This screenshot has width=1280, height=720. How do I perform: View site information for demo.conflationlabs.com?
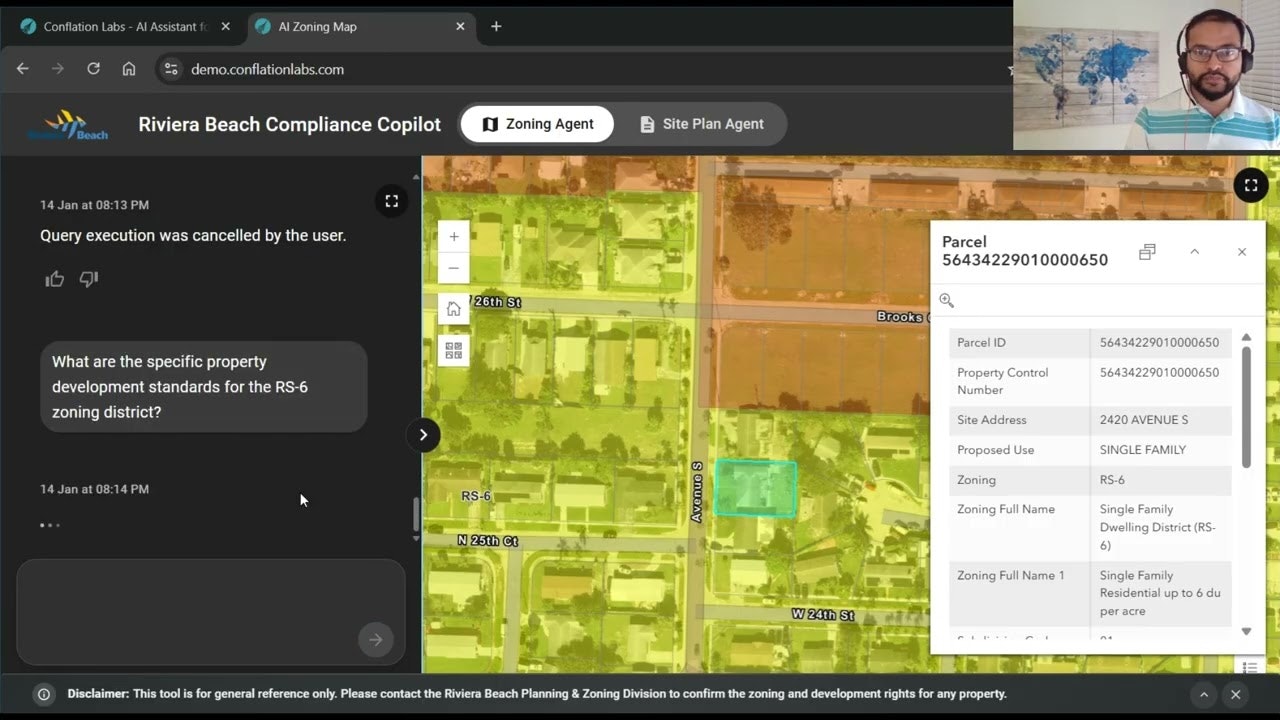tap(171, 69)
